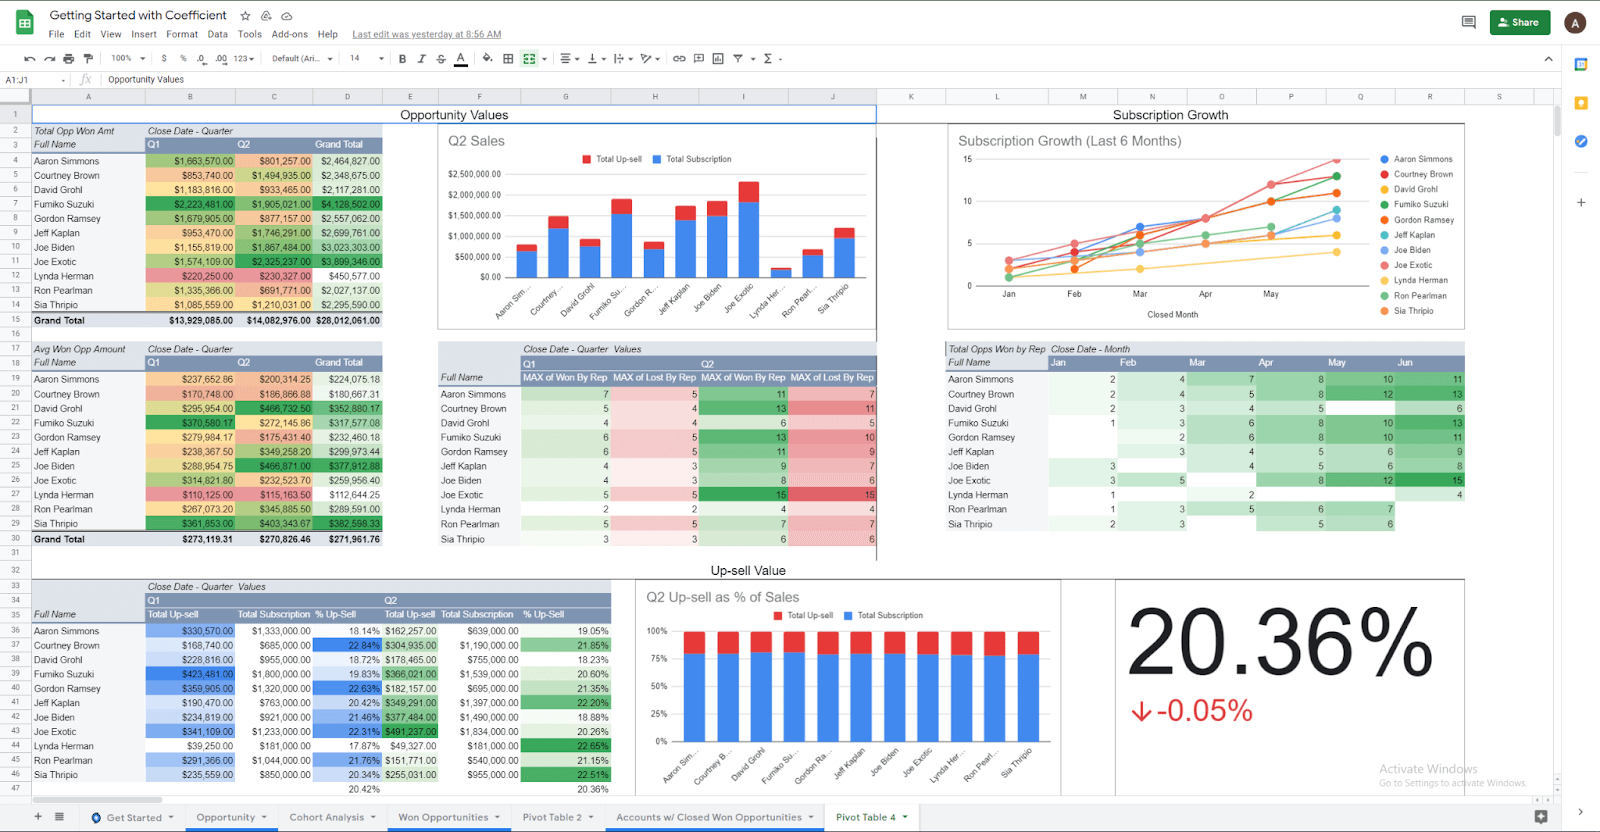Image resolution: width=1600 pixels, height=832 pixels.
Task: Create a filter
Action: pos(738,59)
